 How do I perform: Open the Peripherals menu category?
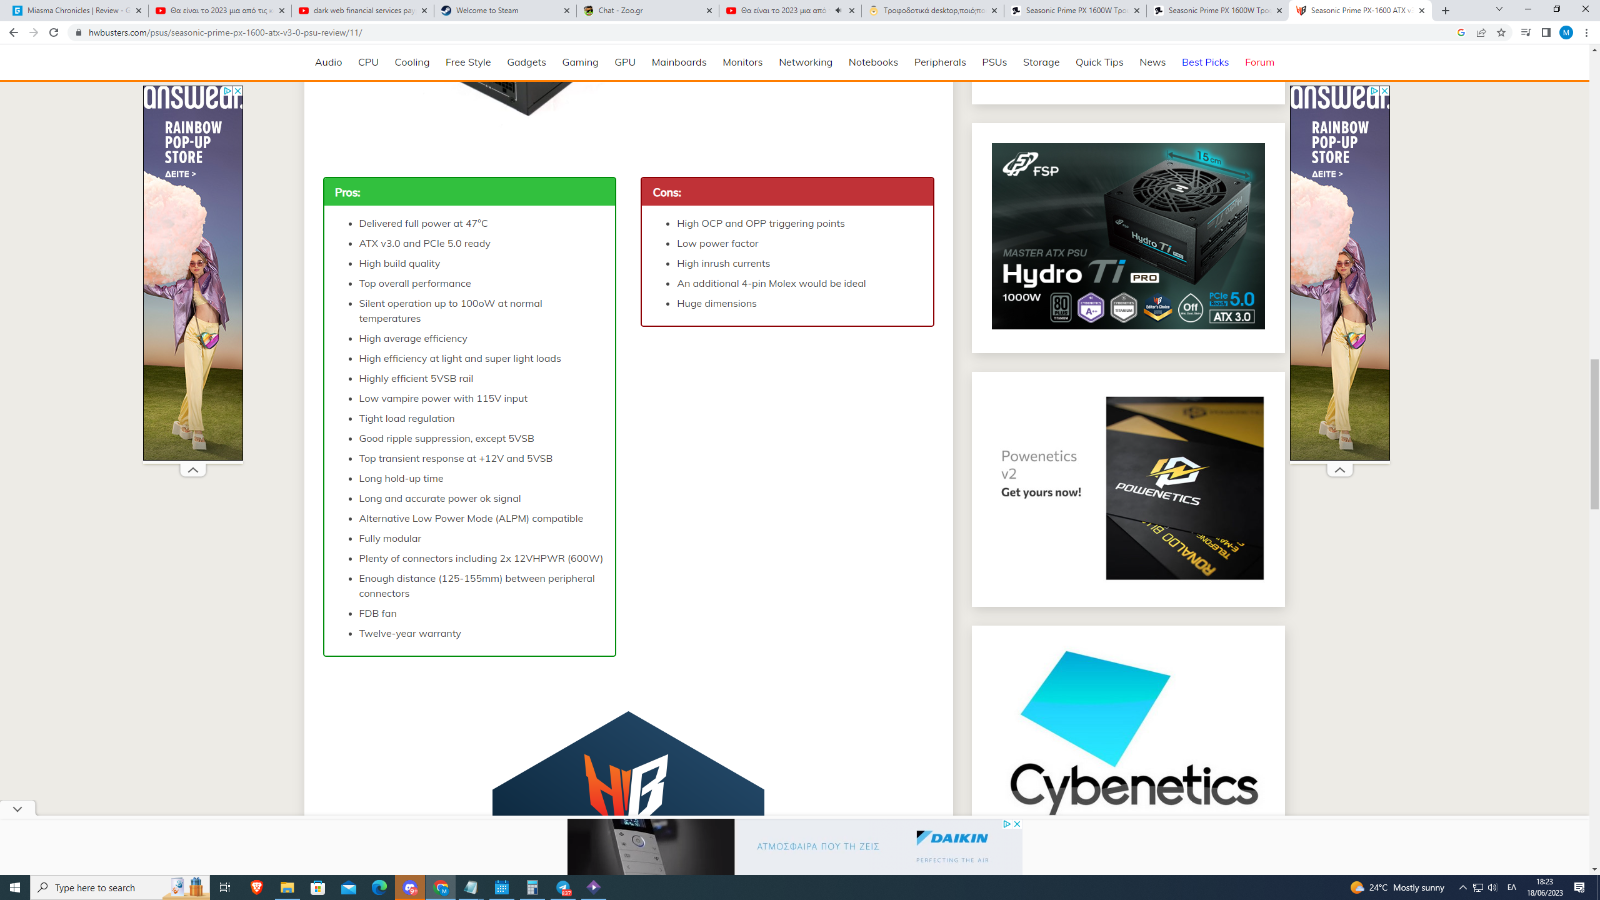click(x=940, y=62)
